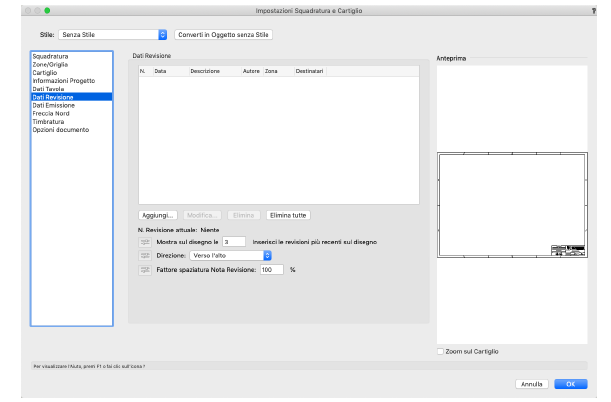
Task: Click the green zoom window button
Action: (47, 11)
